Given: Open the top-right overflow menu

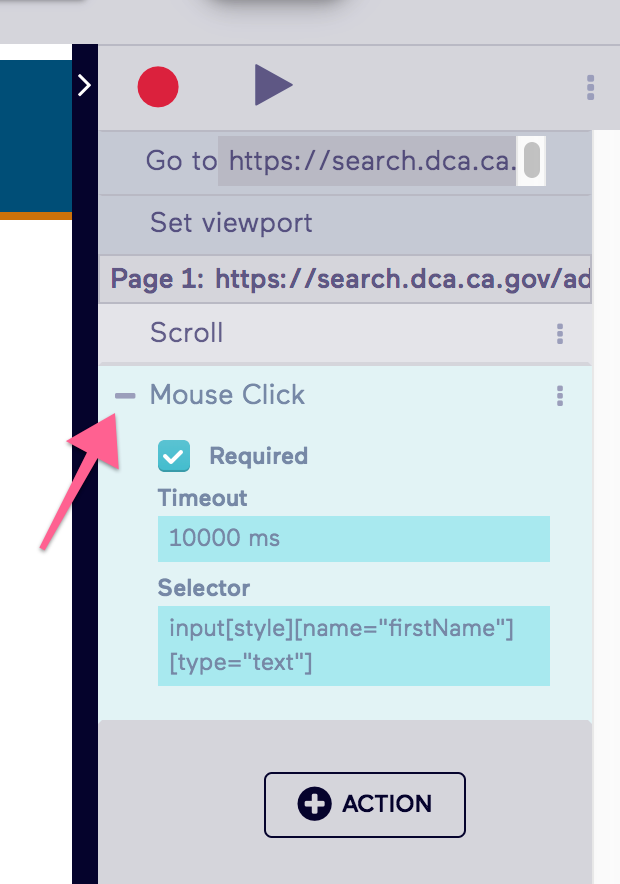Looking at the screenshot, I should coord(590,88).
